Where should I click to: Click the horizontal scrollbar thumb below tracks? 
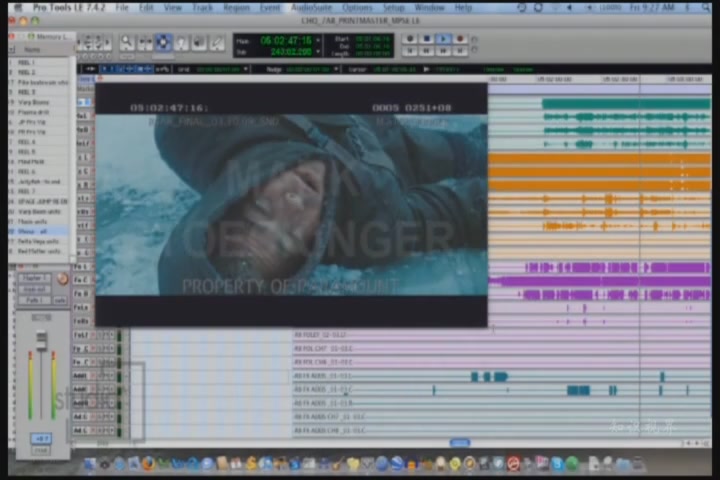pyautogui.click(x=460, y=443)
